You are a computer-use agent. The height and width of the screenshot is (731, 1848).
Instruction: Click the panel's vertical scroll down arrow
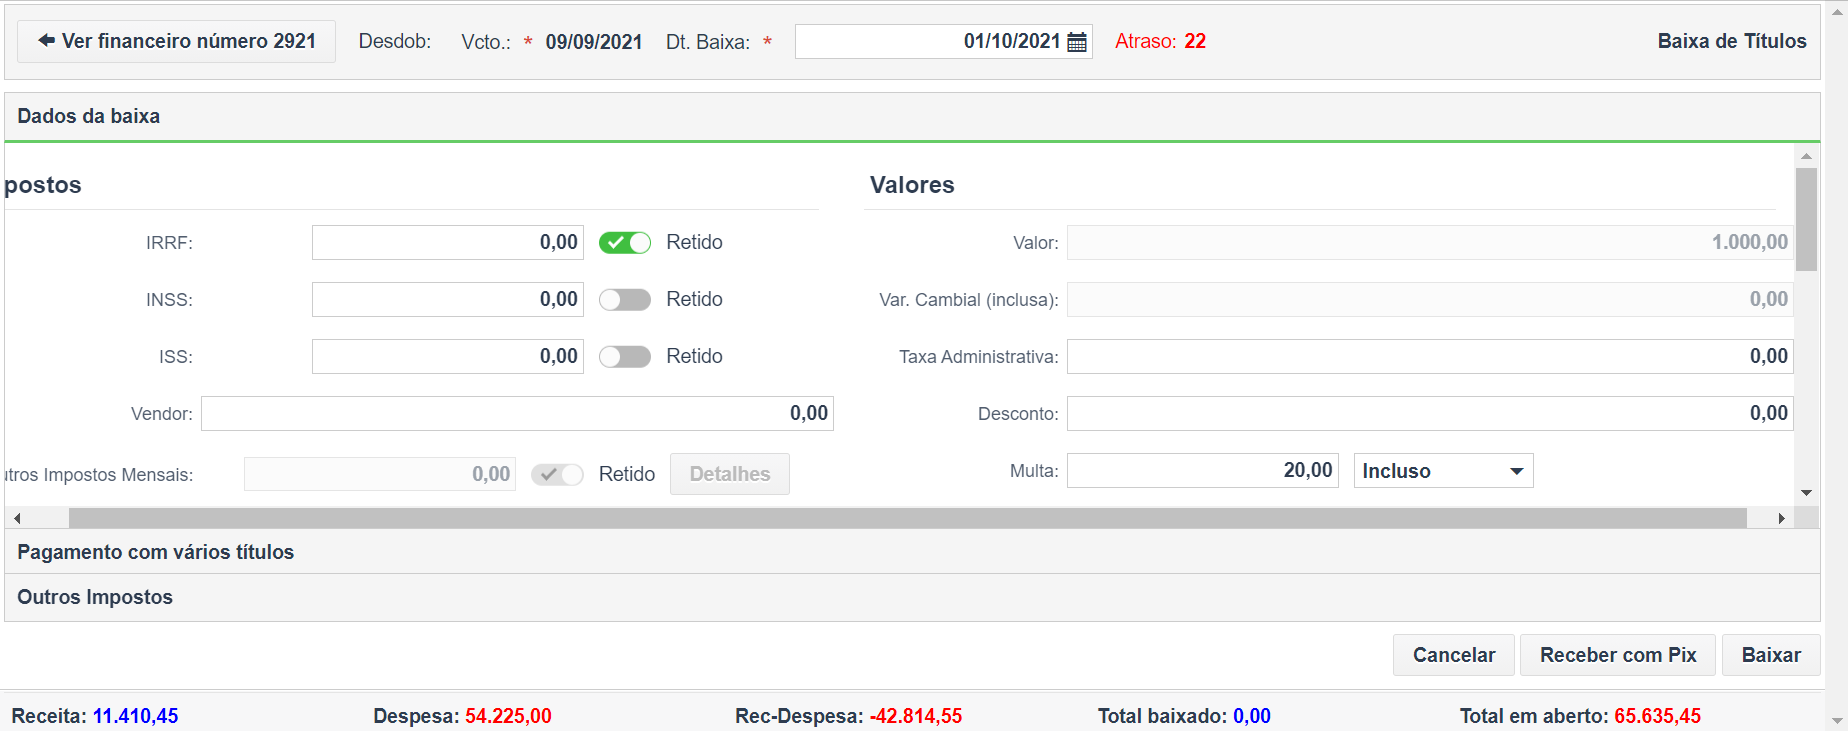pos(1806,493)
